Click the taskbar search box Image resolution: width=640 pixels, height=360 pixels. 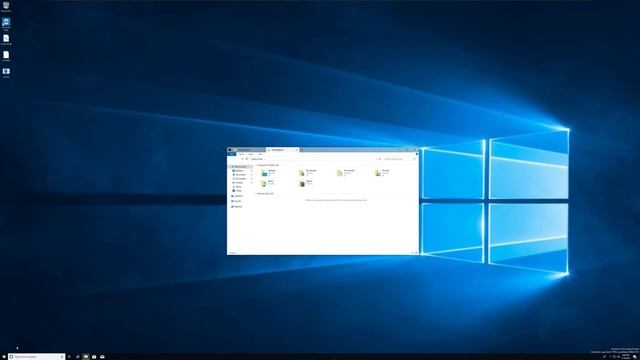36,357
